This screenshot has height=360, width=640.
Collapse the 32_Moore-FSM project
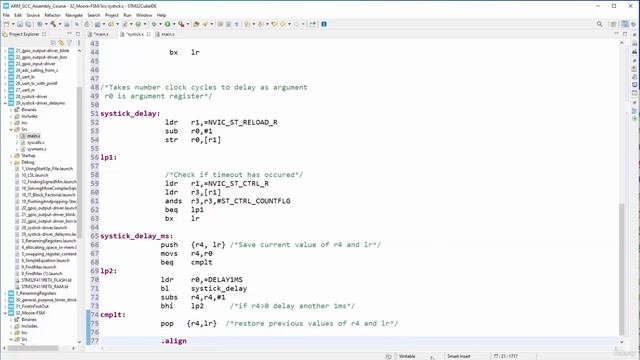[x=5, y=313]
